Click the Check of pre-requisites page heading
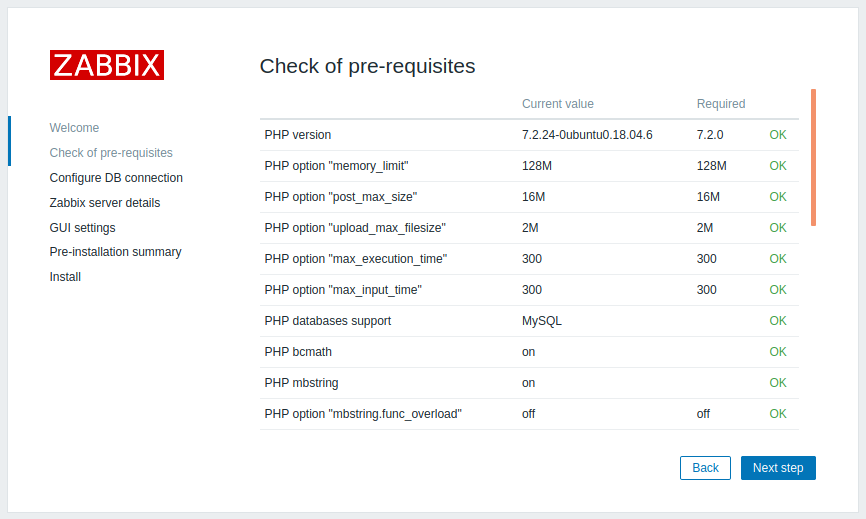Screen dimensions: 866x519 [367, 66]
